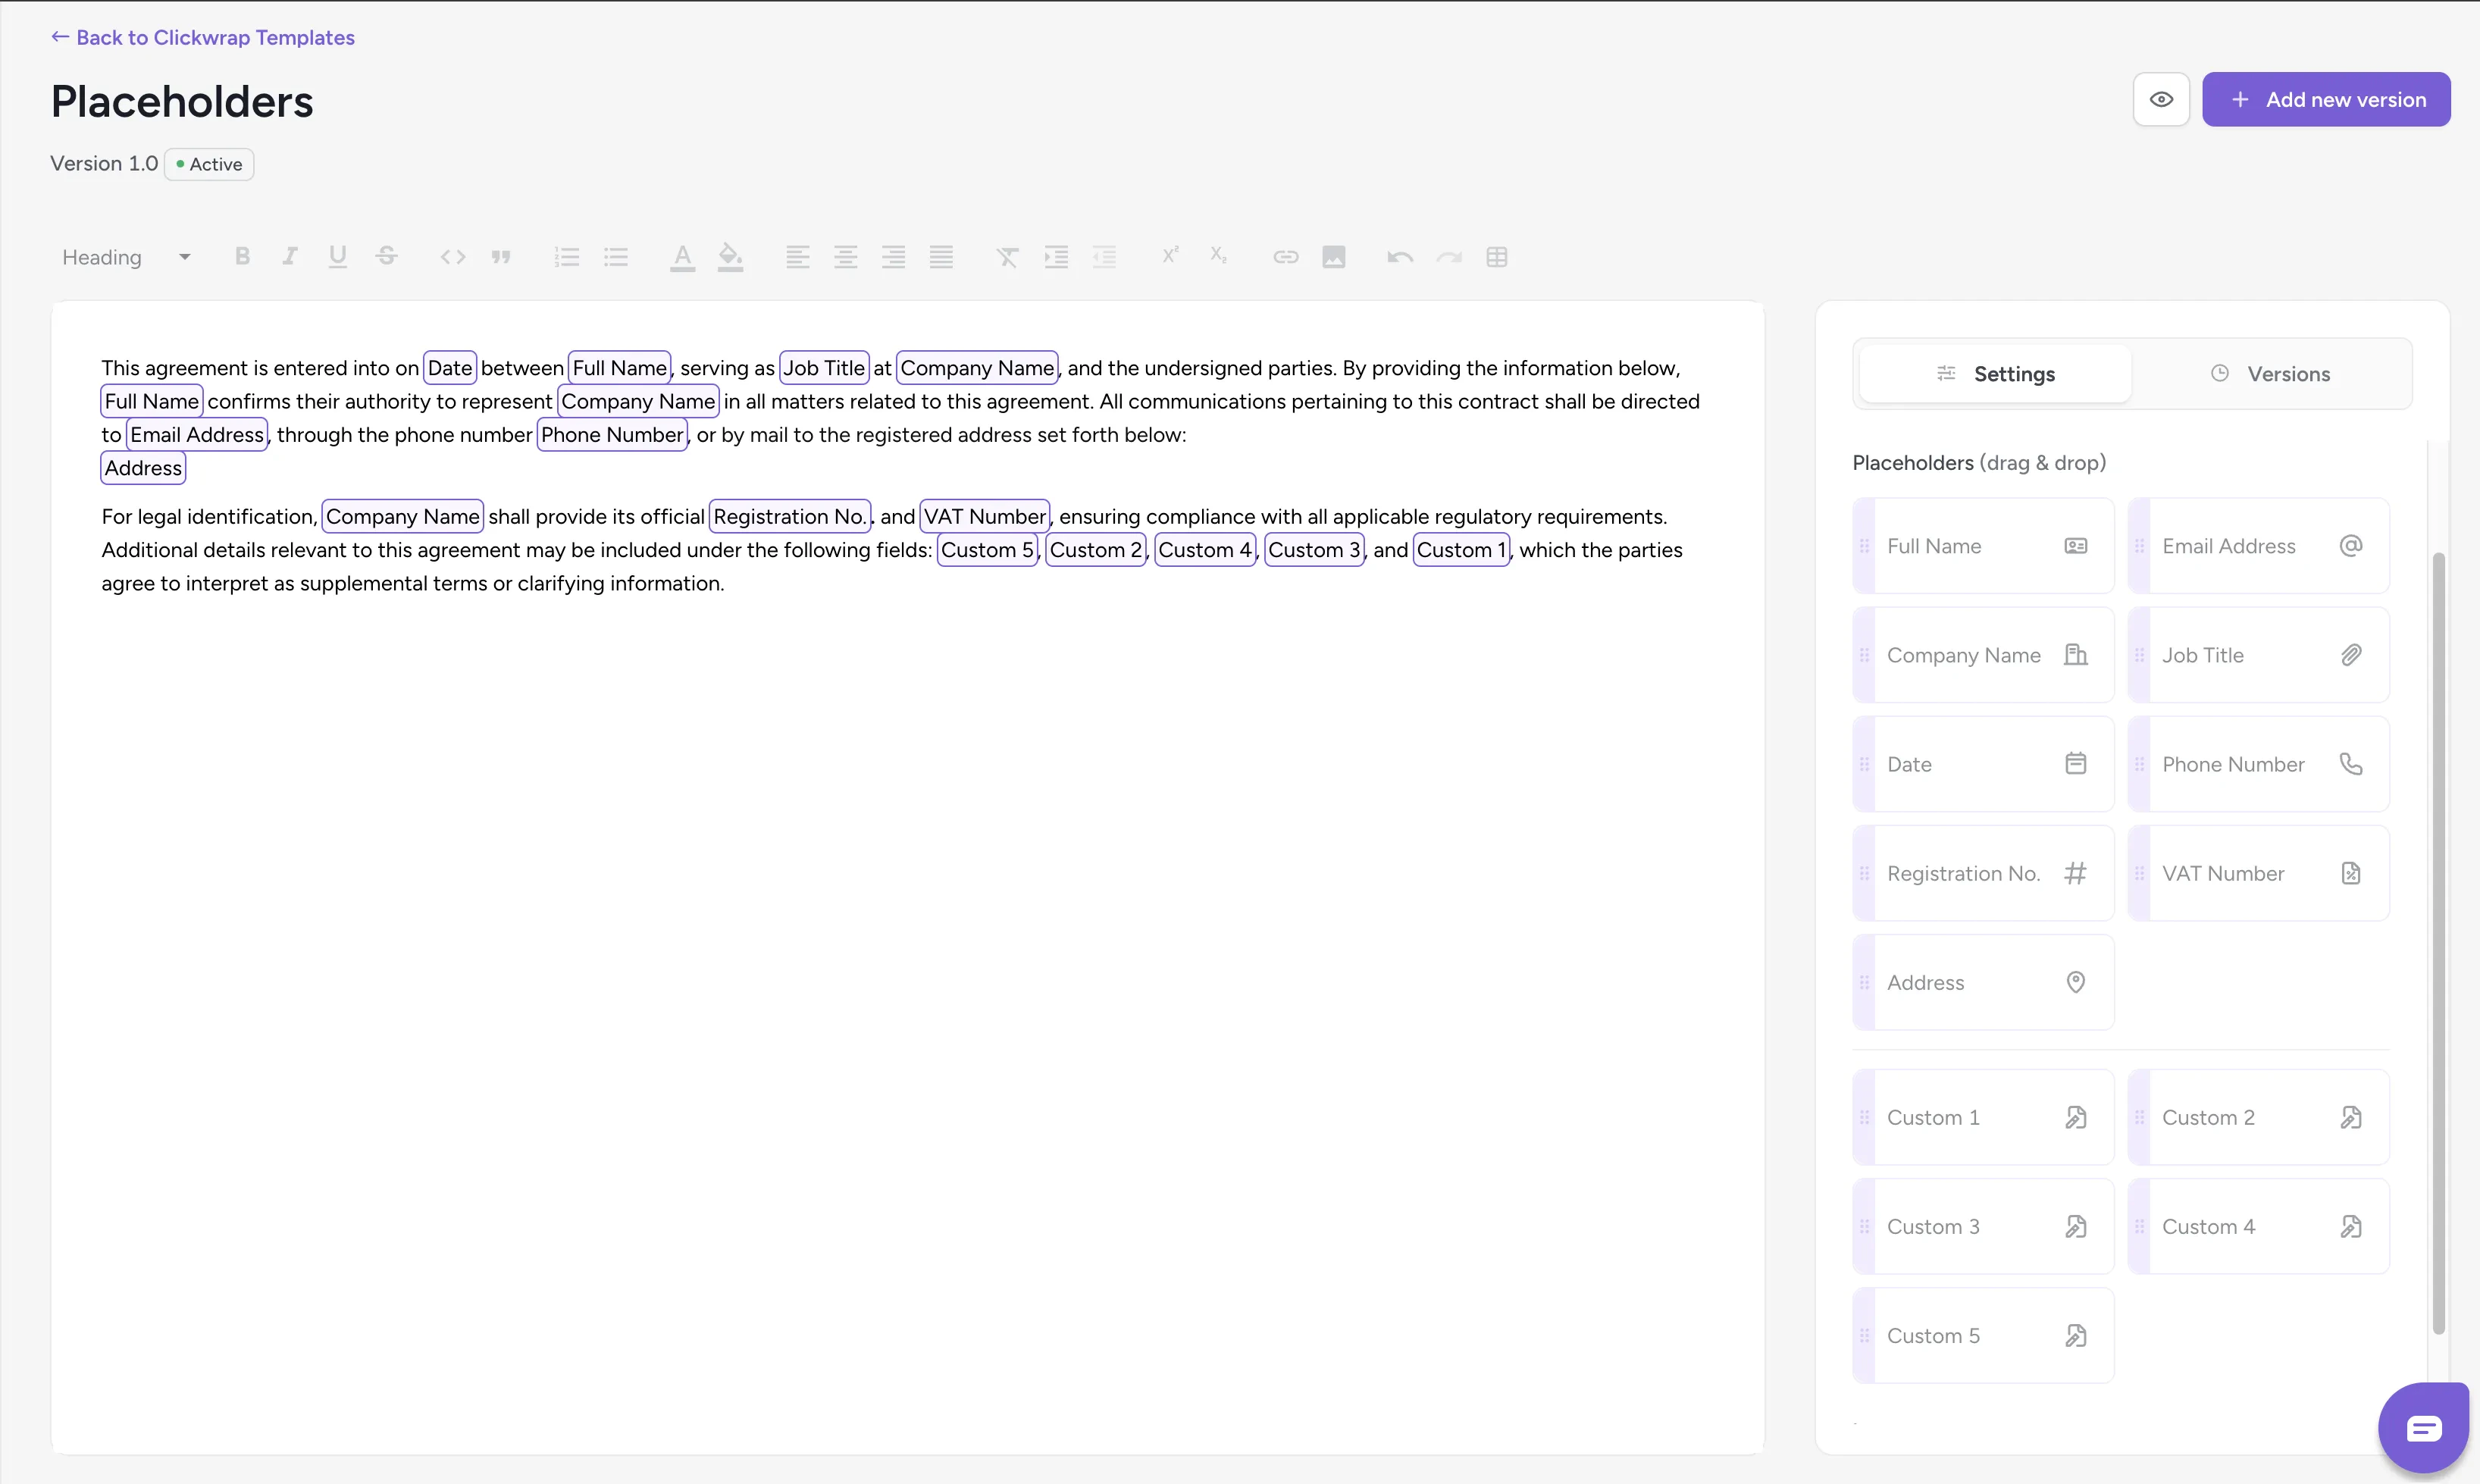Switch to the Settings tab
Viewport: 2480px width, 1484px height.
pos(1994,373)
